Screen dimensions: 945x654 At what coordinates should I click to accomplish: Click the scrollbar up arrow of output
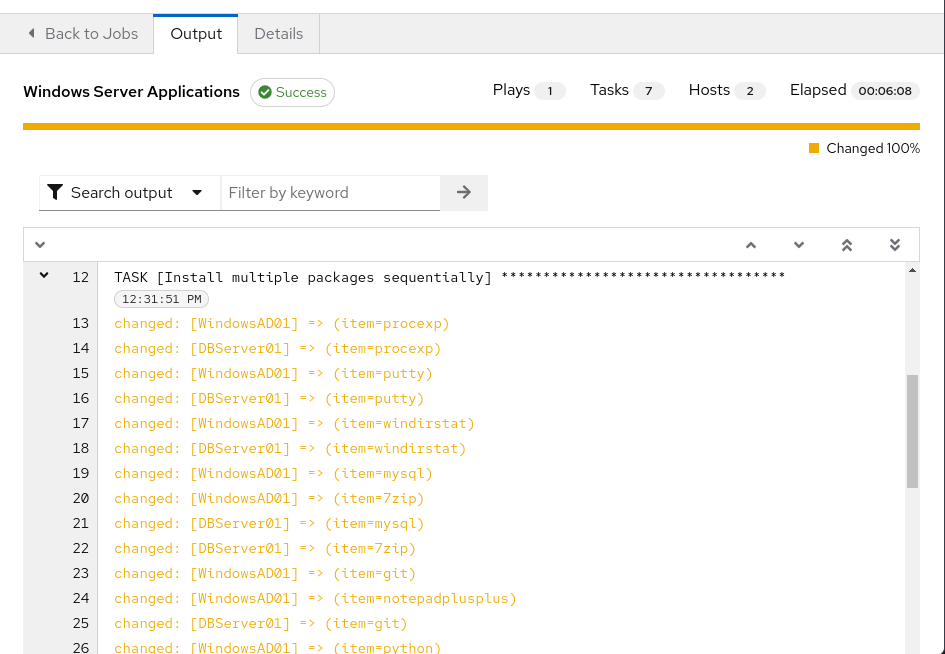pos(912,271)
